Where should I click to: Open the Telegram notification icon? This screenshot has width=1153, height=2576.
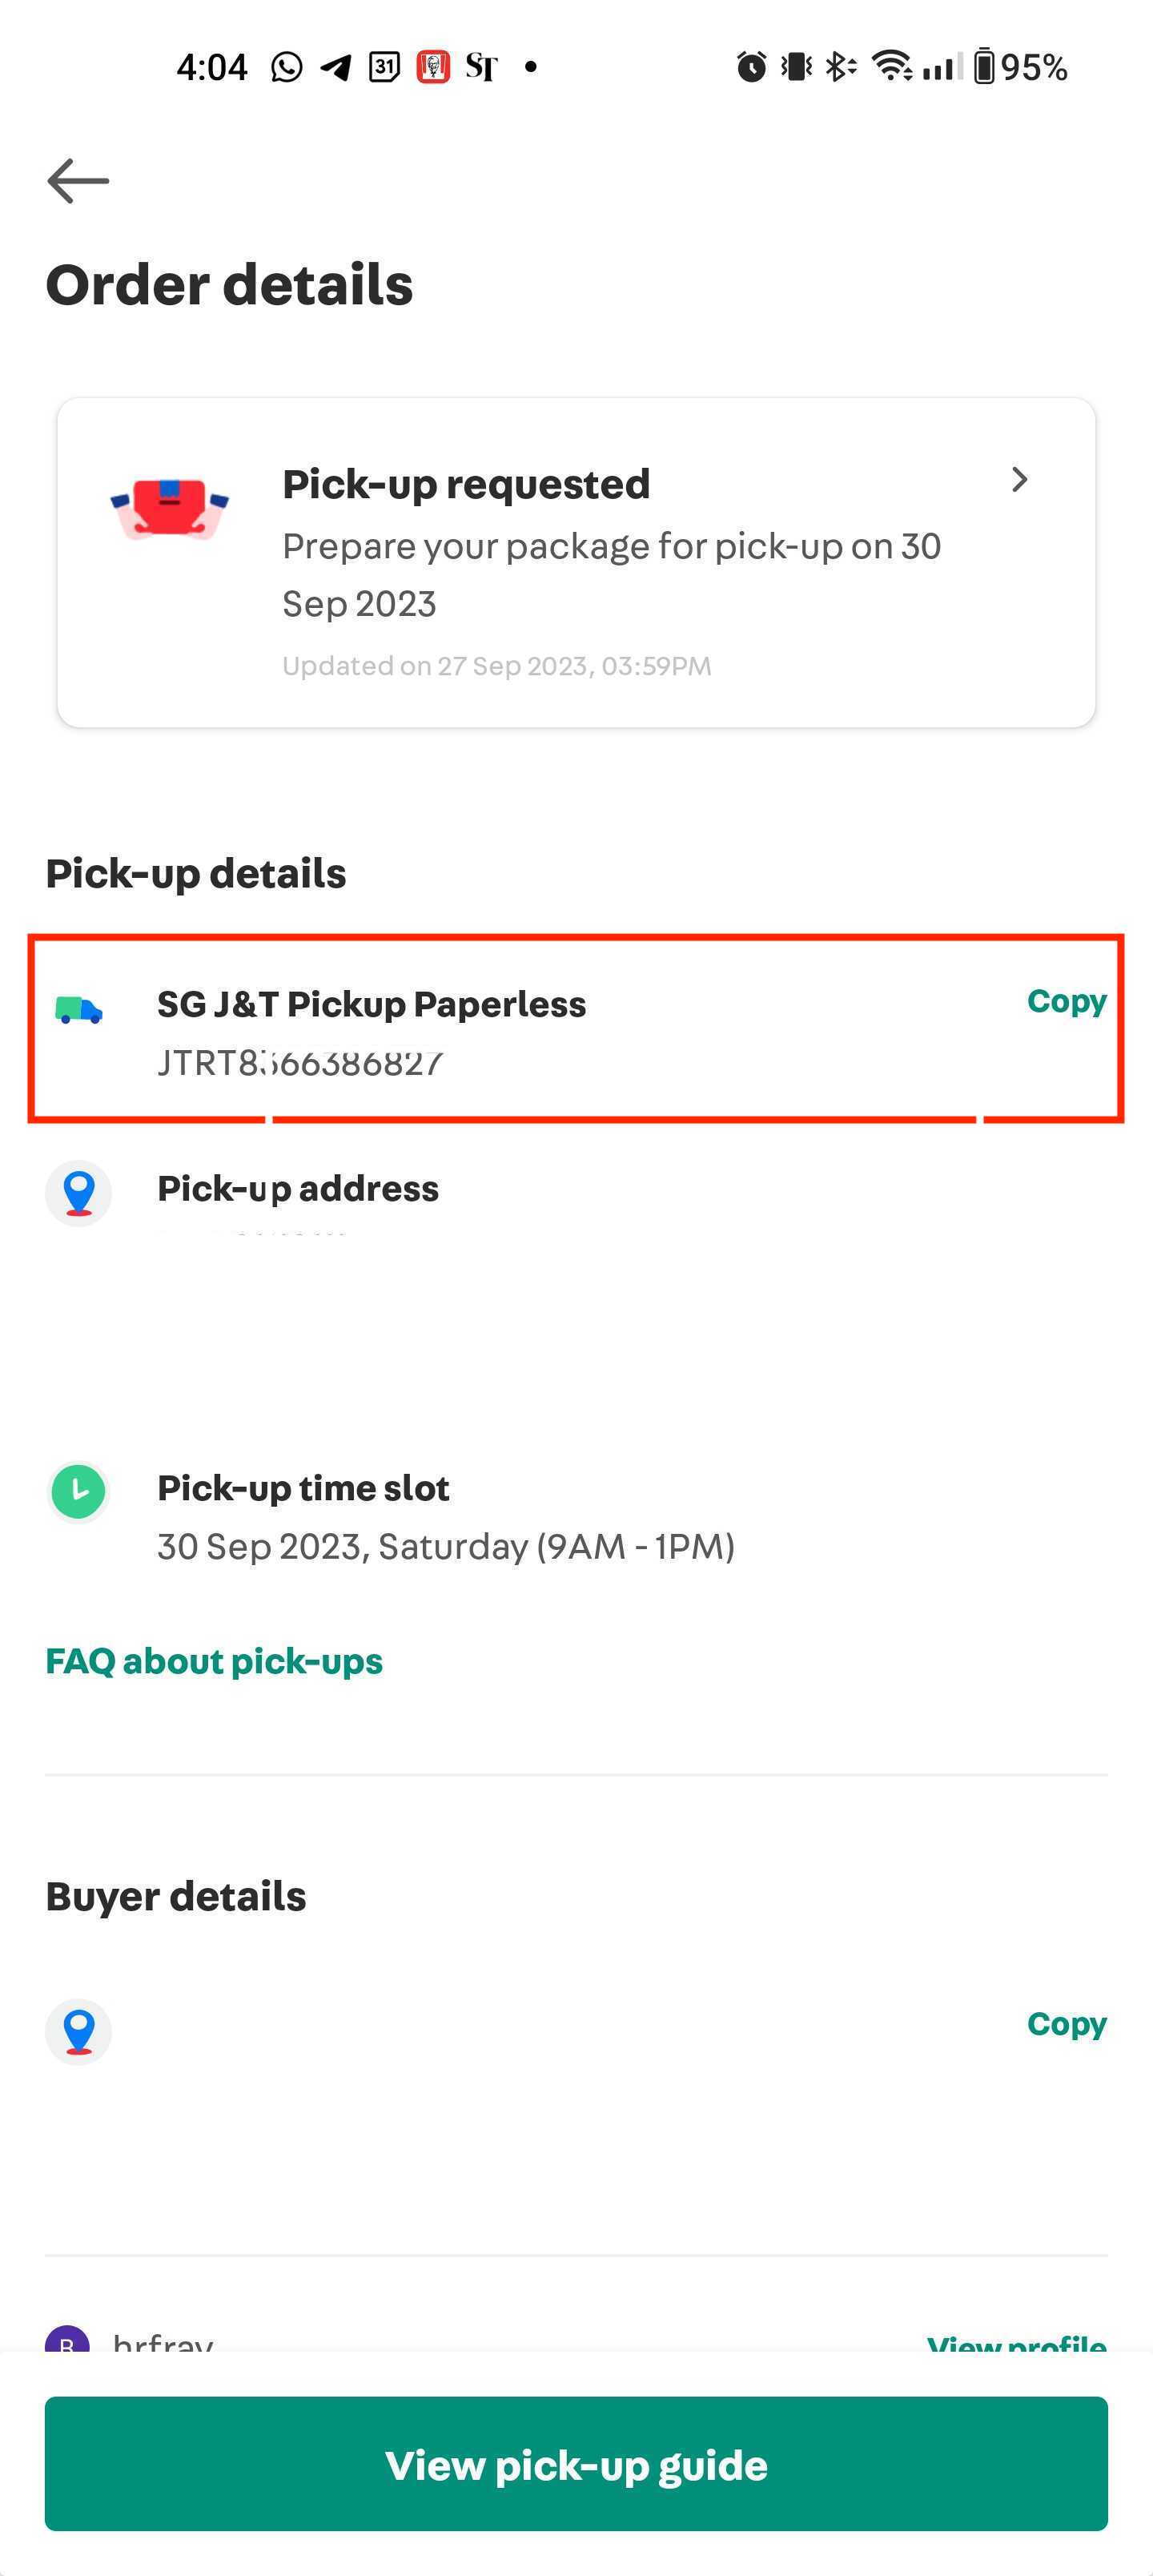click(335, 67)
